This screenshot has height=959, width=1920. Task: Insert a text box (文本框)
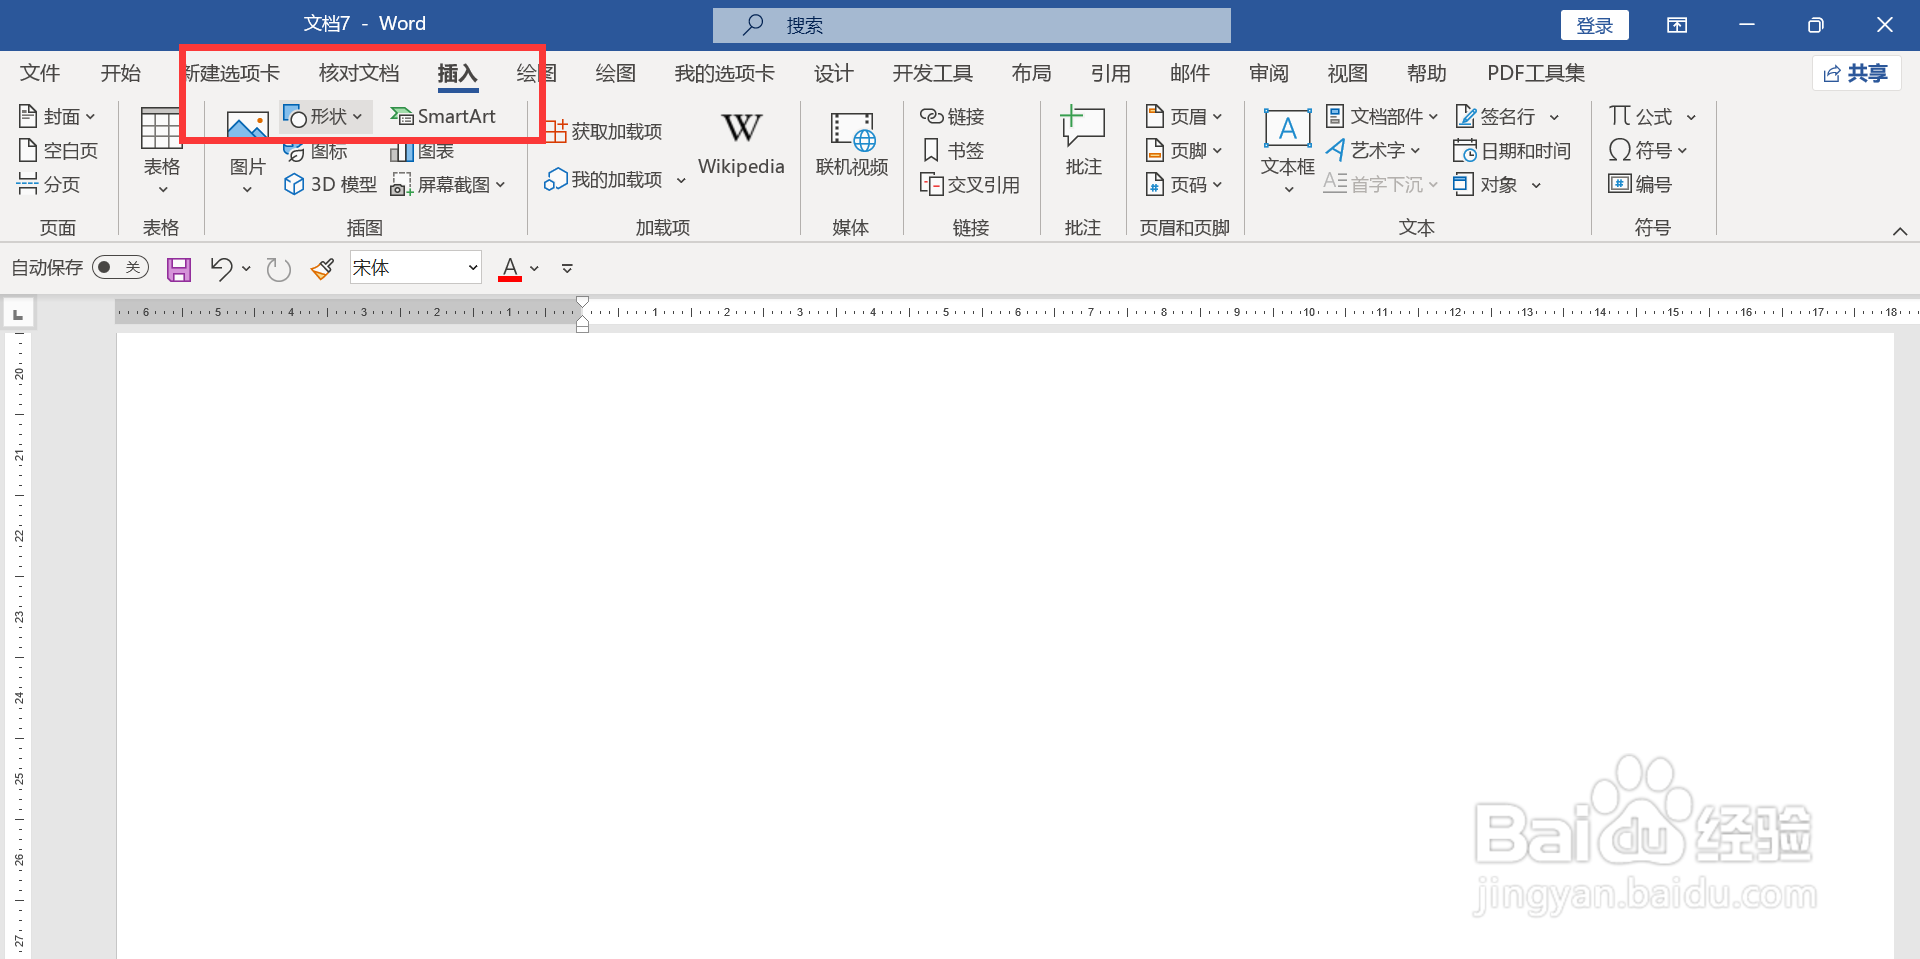[x=1288, y=150]
